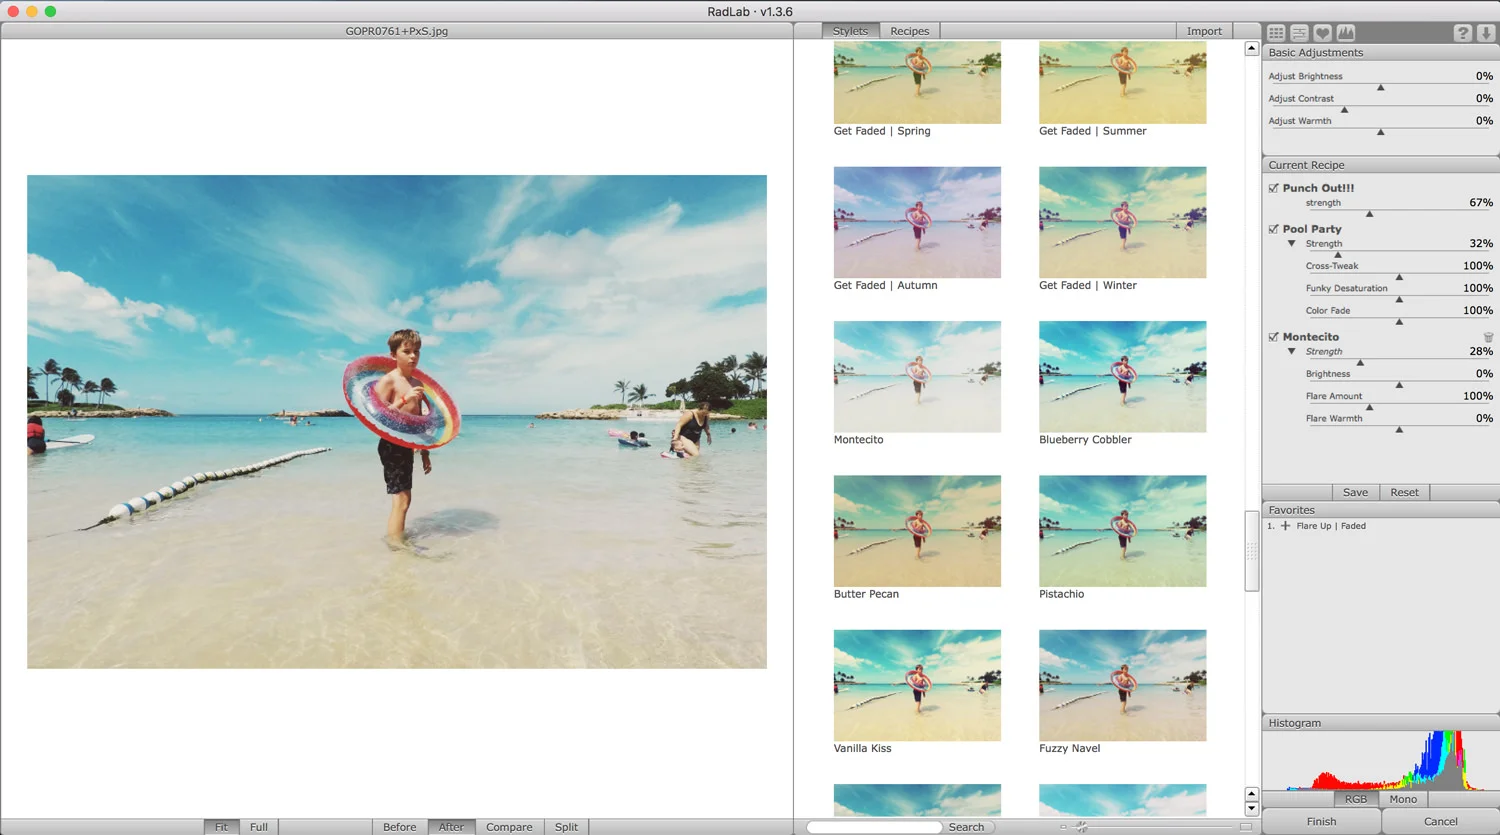Image resolution: width=1500 pixels, height=835 pixels.
Task: Click the Finish button
Action: pos(1321,821)
